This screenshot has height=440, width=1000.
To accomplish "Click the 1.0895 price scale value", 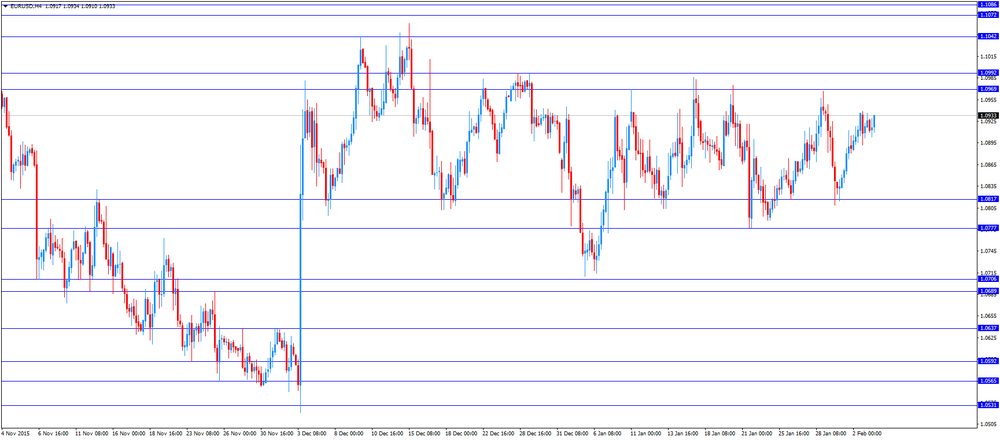I will pos(987,143).
